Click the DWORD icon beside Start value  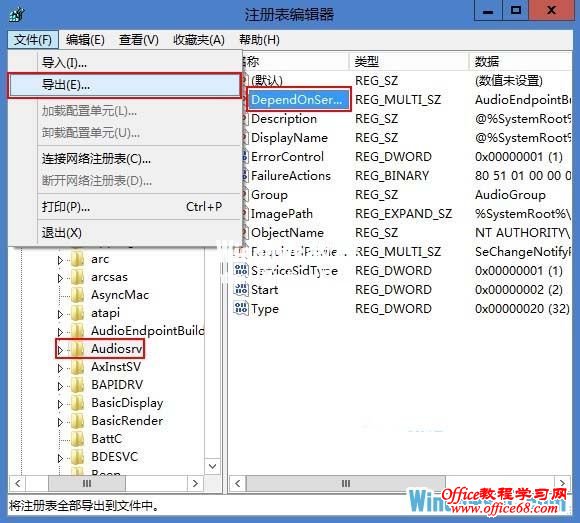click(x=241, y=289)
